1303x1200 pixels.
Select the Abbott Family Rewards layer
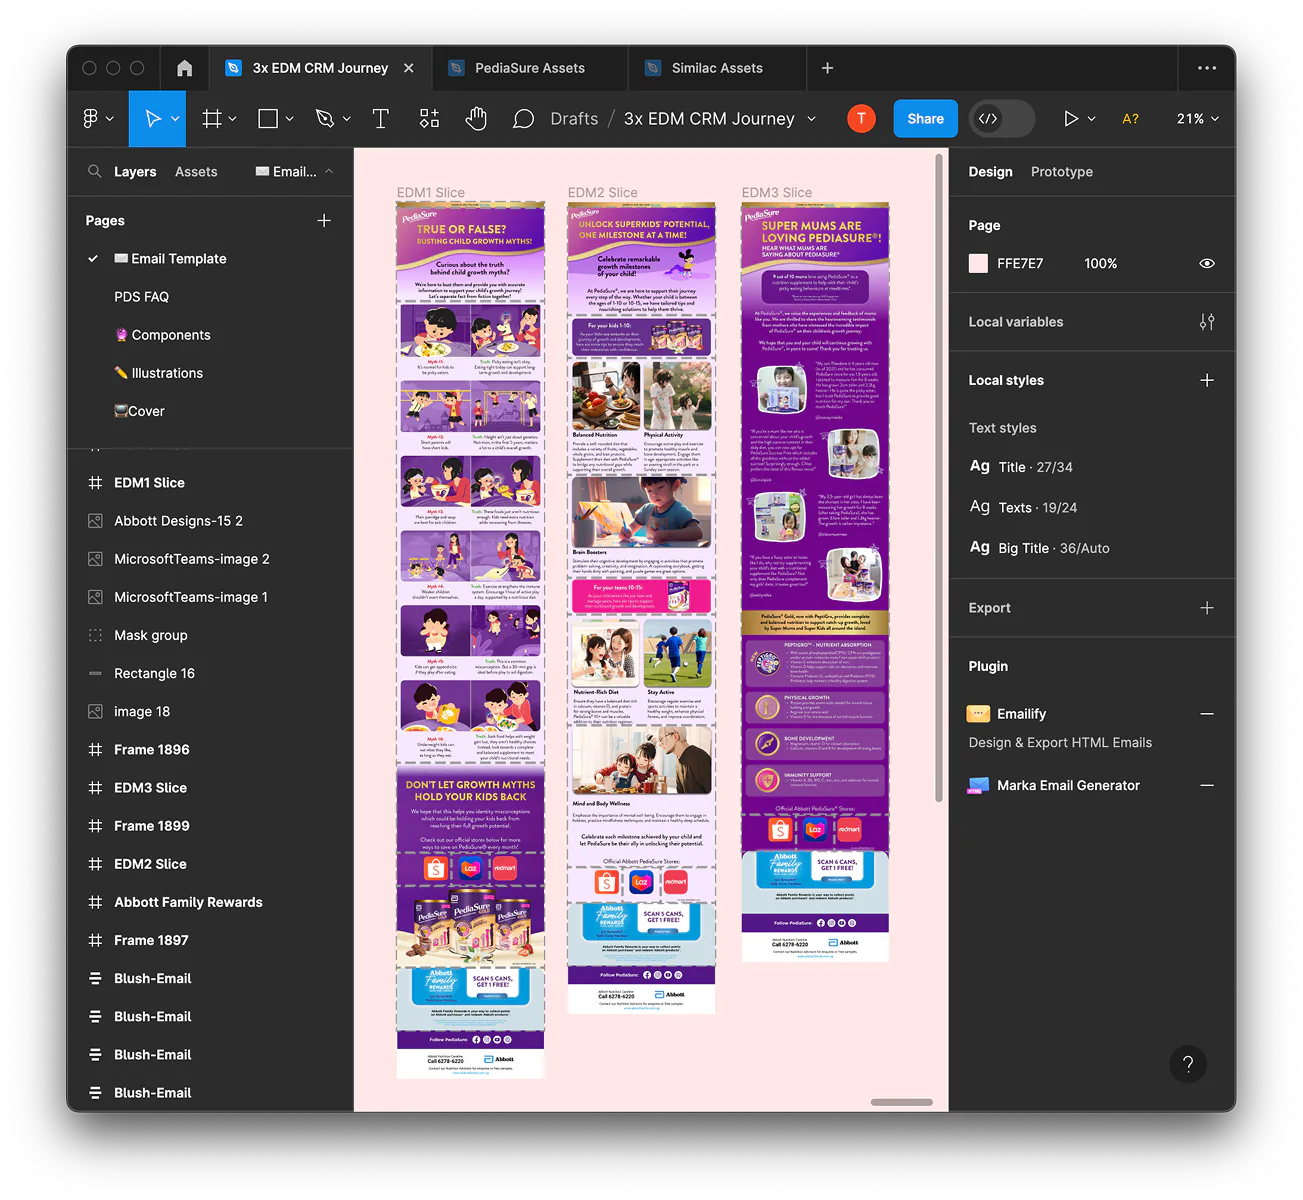[188, 902]
